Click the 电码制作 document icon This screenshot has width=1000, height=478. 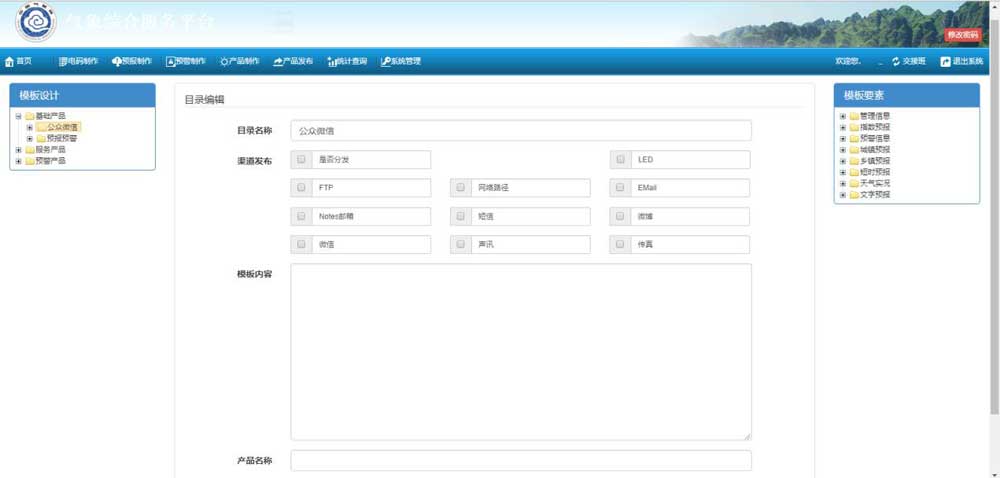[63, 62]
